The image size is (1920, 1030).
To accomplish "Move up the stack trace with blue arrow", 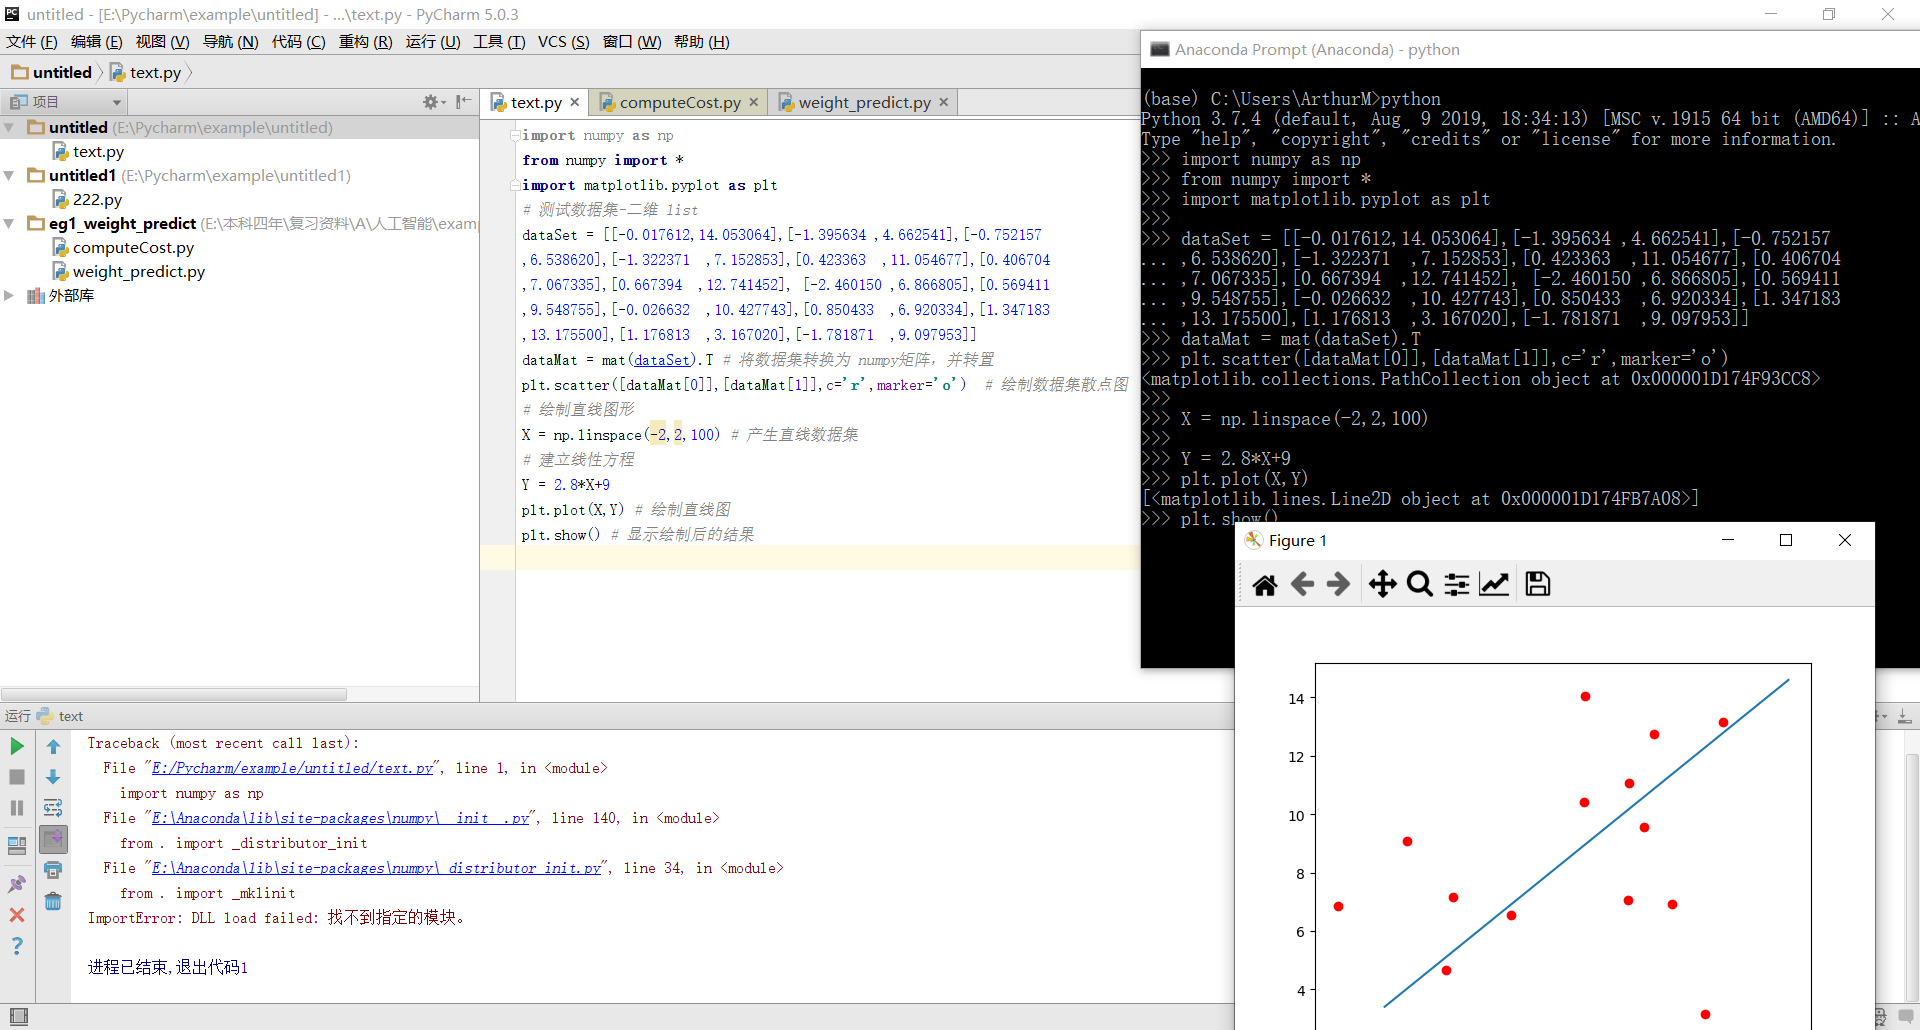I will click(53, 746).
